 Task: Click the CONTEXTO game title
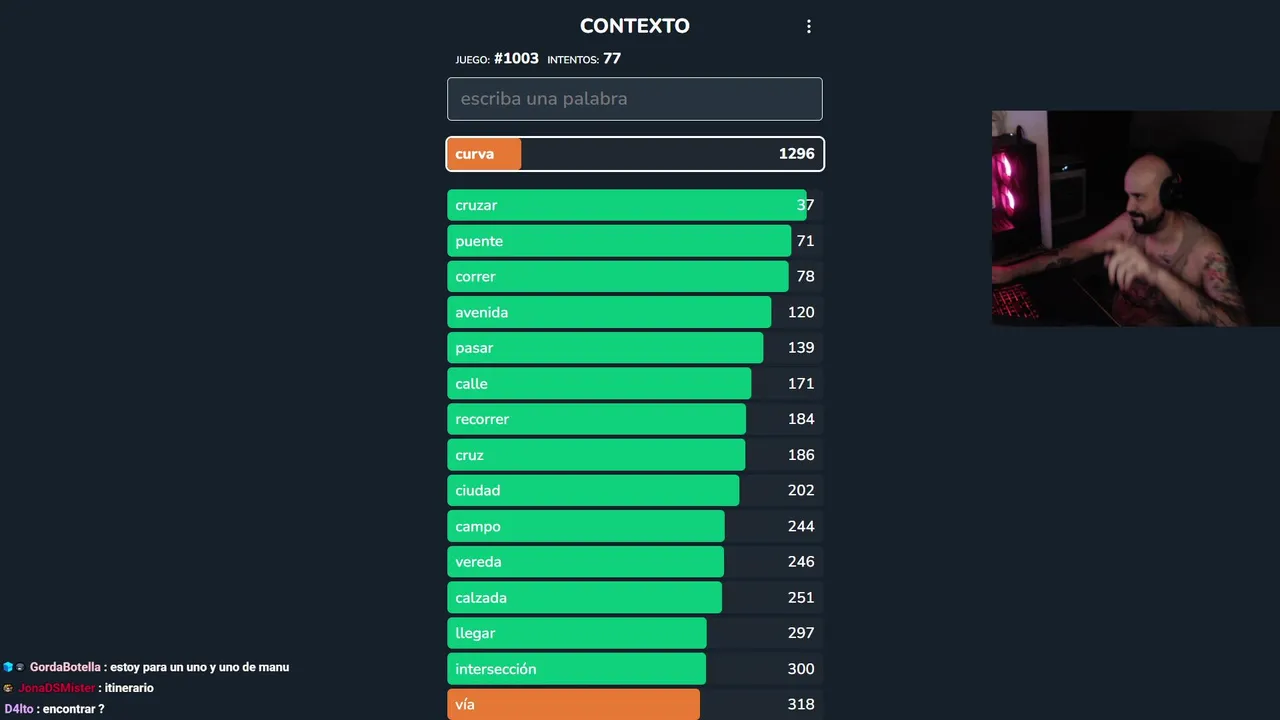pos(634,26)
